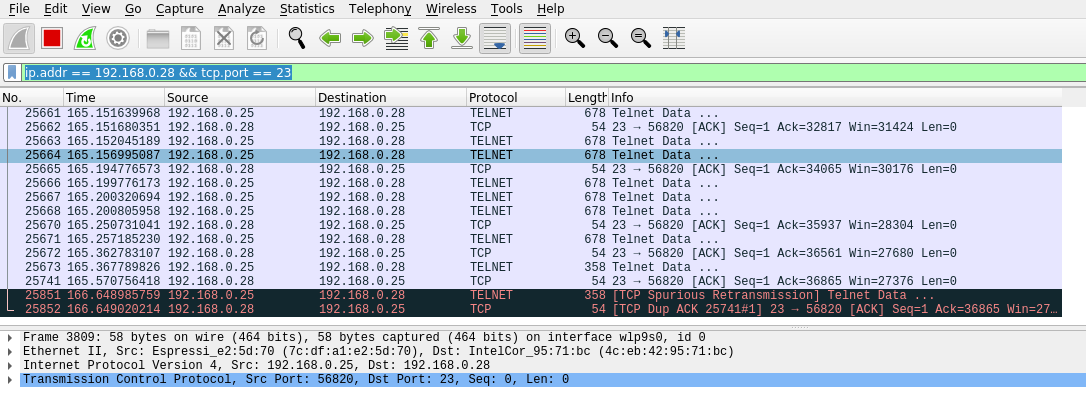Viewport: 1086px width, 400px height.
Task: Select packet 25666 in the list
Action: tap(531, 183)
